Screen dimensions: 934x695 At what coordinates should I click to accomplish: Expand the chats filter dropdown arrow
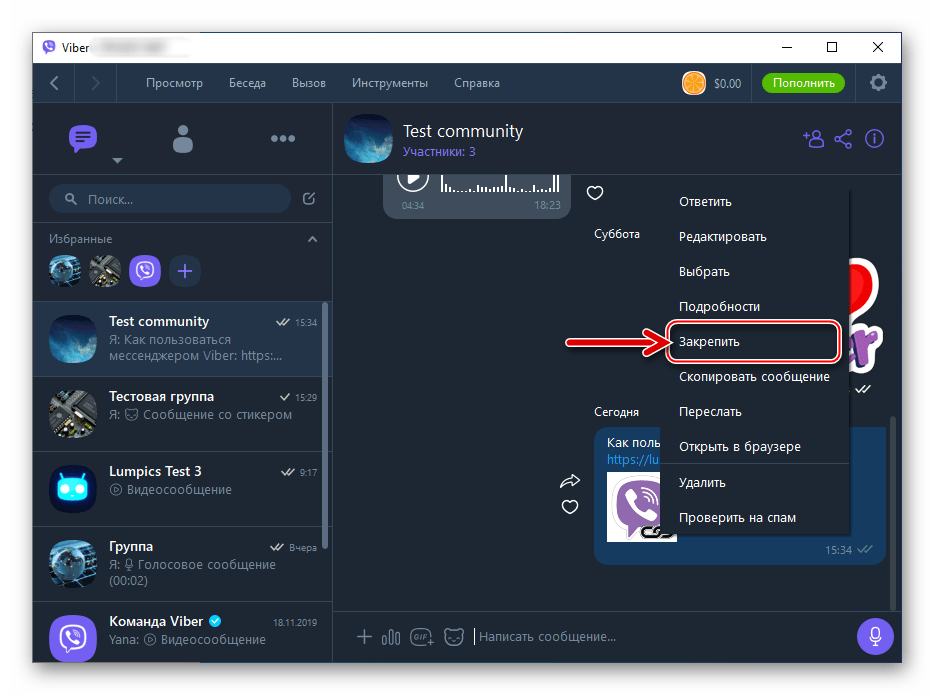pos(117,161)
